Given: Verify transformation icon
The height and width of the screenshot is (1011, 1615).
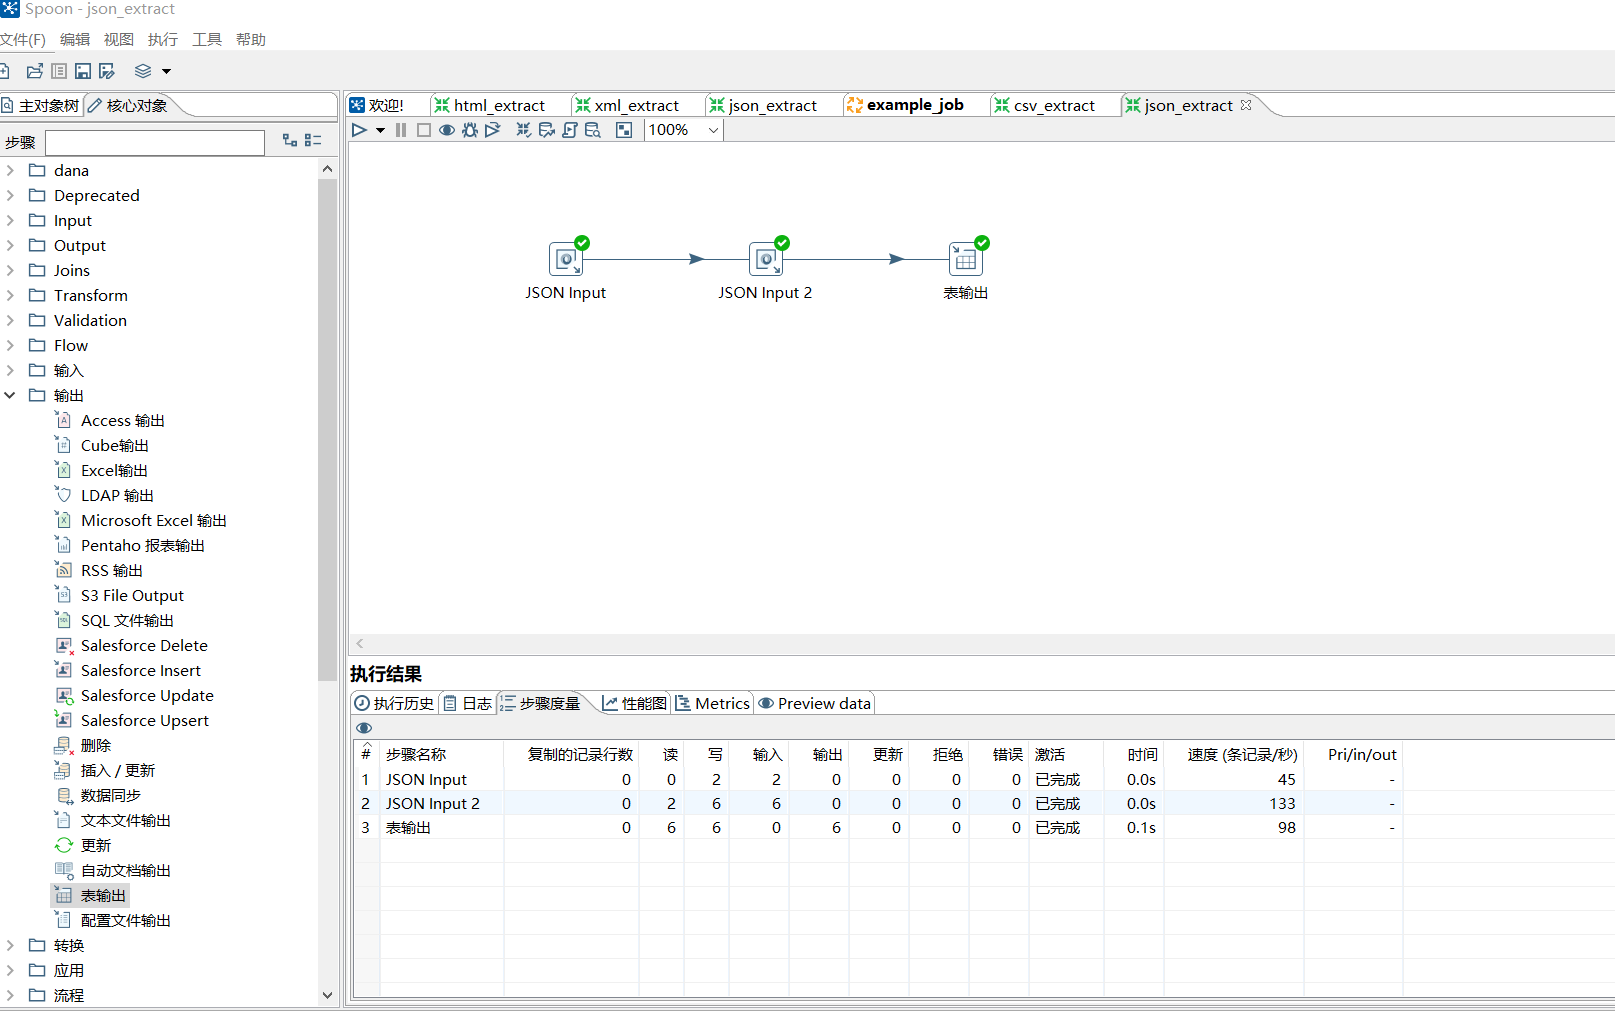Looking at the screenshot, I should click(523, 130).
